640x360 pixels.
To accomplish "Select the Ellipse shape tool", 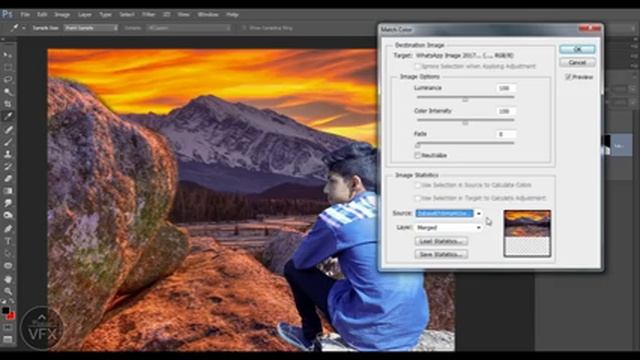I will (8, 266).
